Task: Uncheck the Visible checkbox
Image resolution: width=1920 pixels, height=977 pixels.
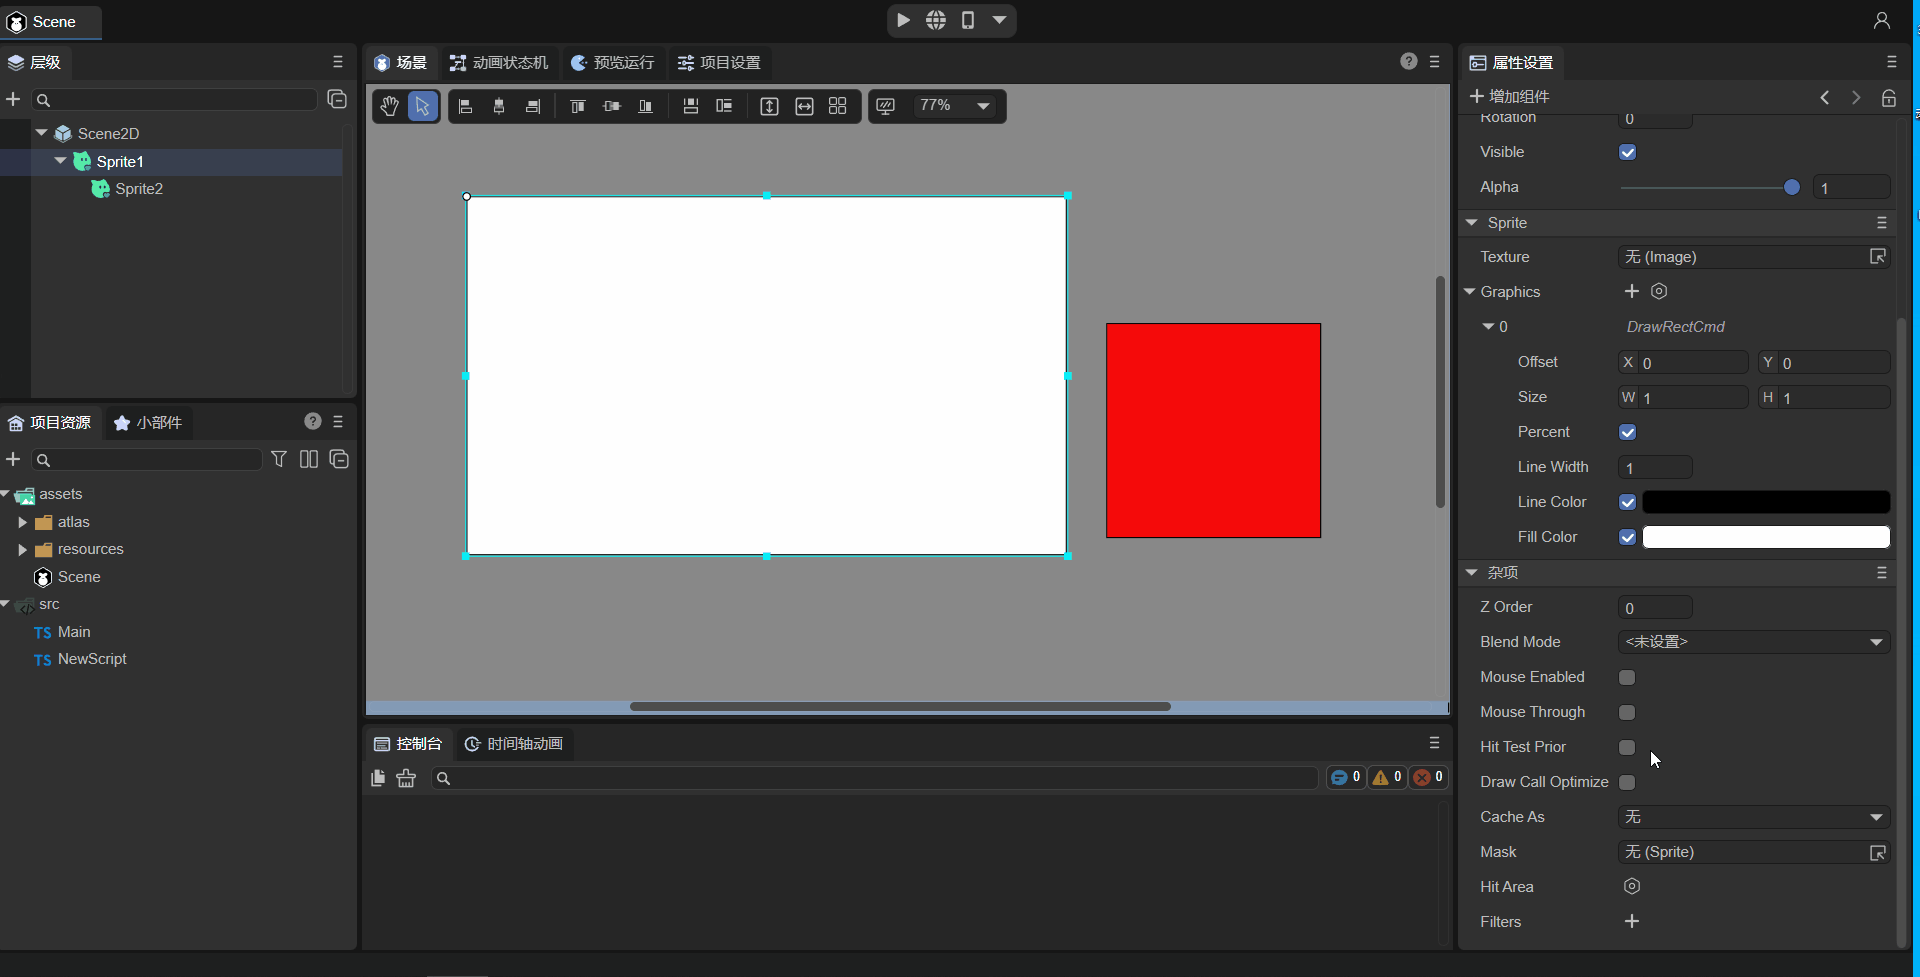Action: pyautogui.click(x=1627, y=152)
